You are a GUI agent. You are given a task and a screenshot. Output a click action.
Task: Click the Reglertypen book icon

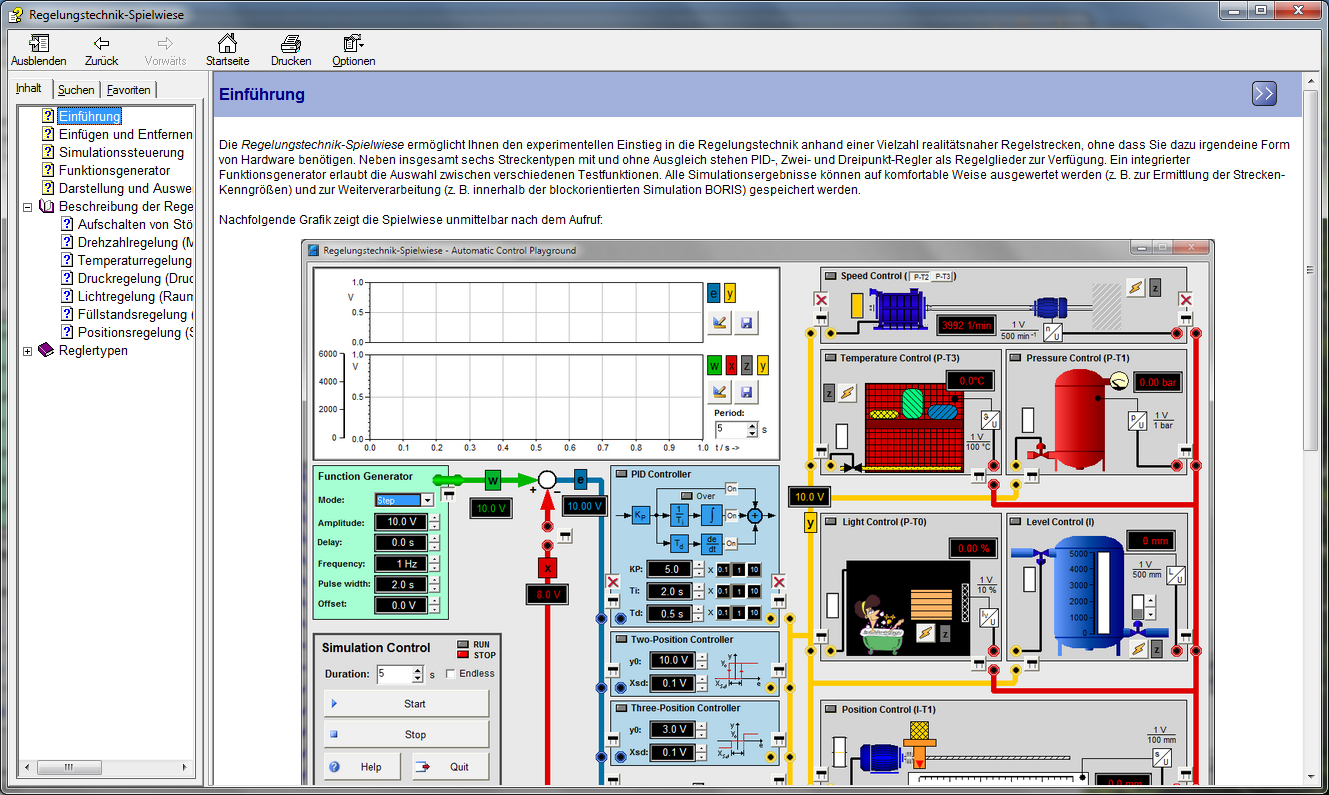tap(46, 351)
